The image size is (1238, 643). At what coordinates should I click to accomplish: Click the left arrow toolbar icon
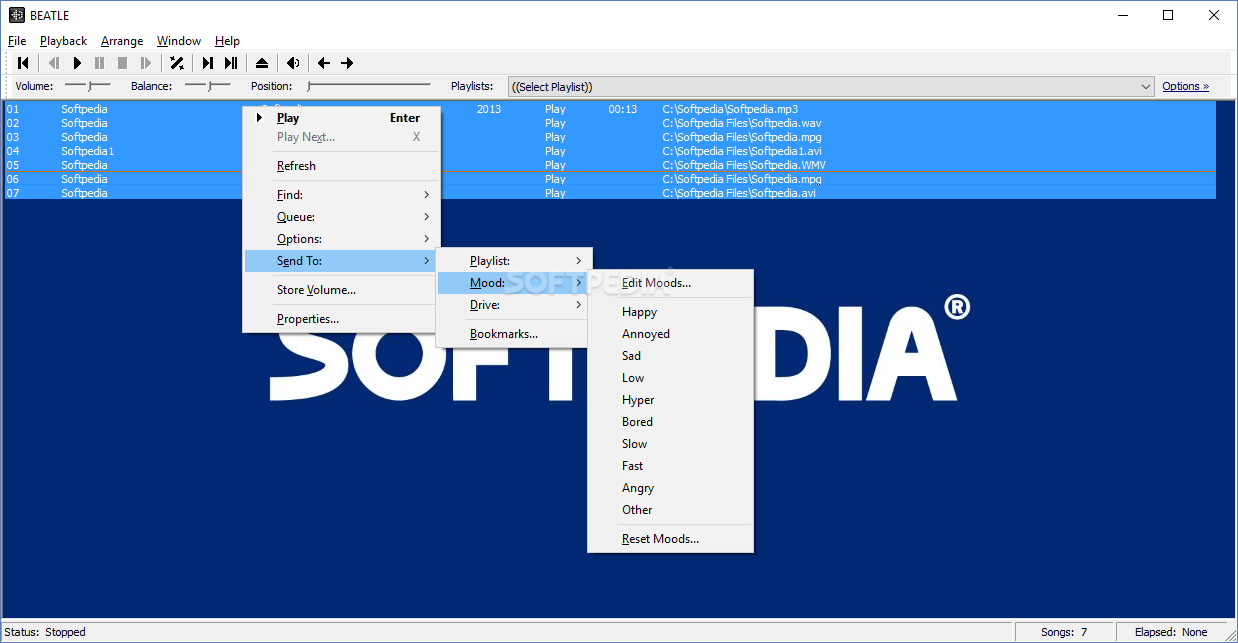point(324,63)
